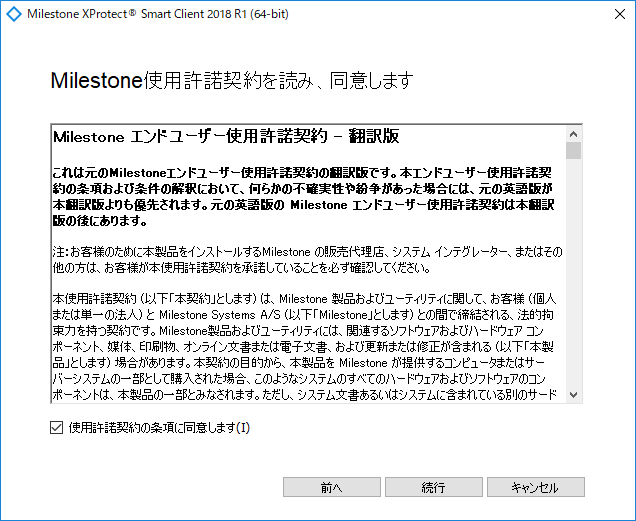Close the installer window

point(619,14)
